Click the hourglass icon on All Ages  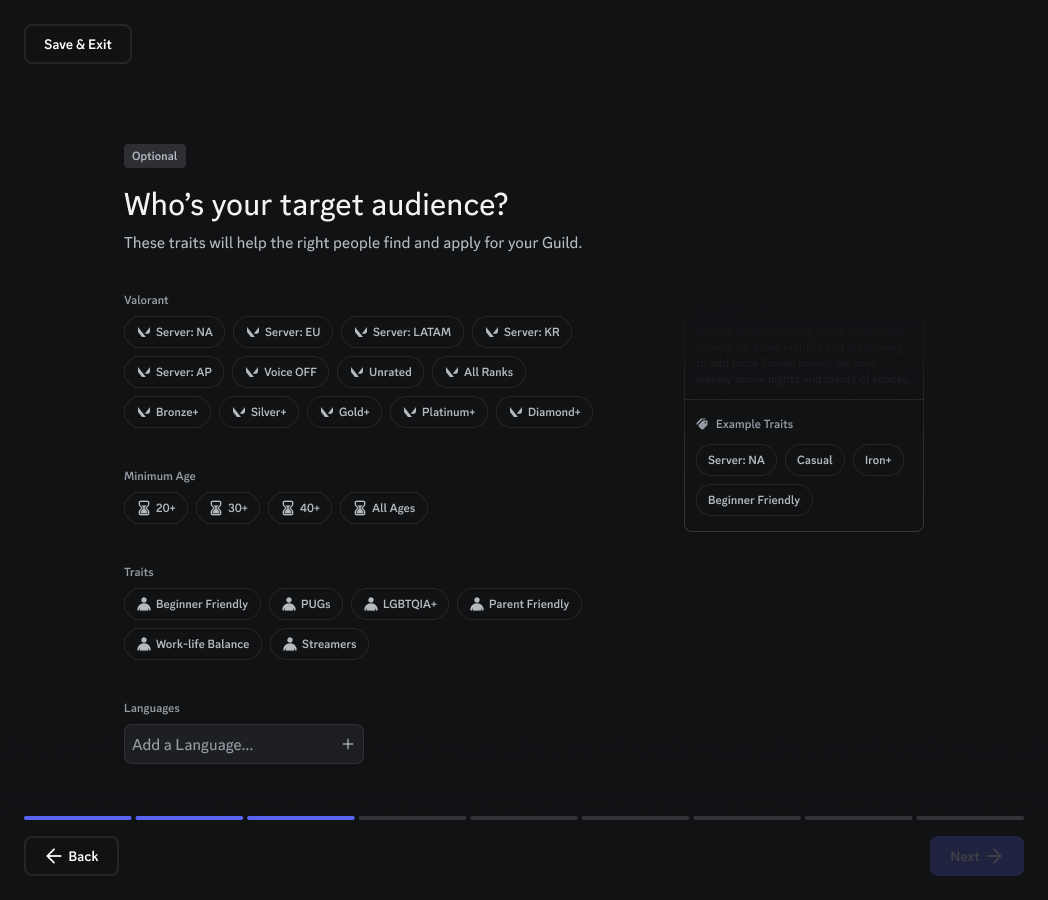(360, 508)
